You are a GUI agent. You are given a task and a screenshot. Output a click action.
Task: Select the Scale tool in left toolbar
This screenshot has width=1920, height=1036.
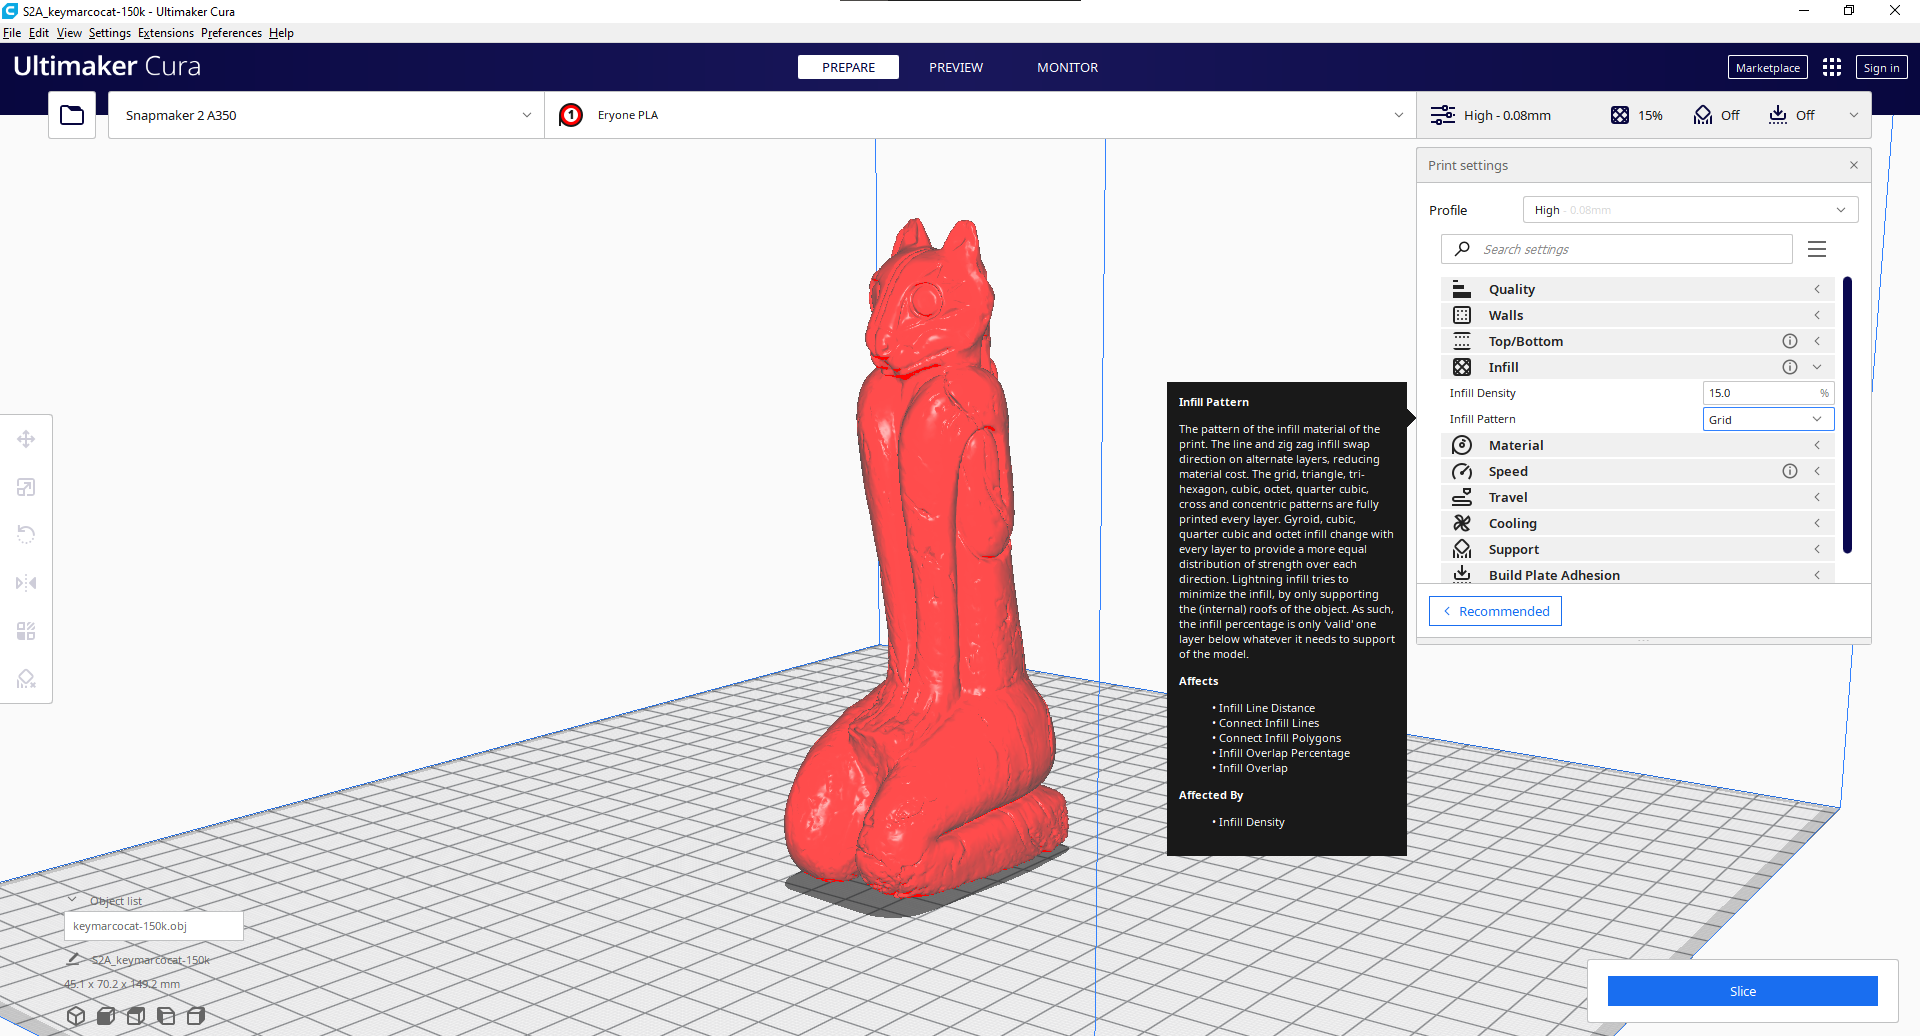click(26, 487)
